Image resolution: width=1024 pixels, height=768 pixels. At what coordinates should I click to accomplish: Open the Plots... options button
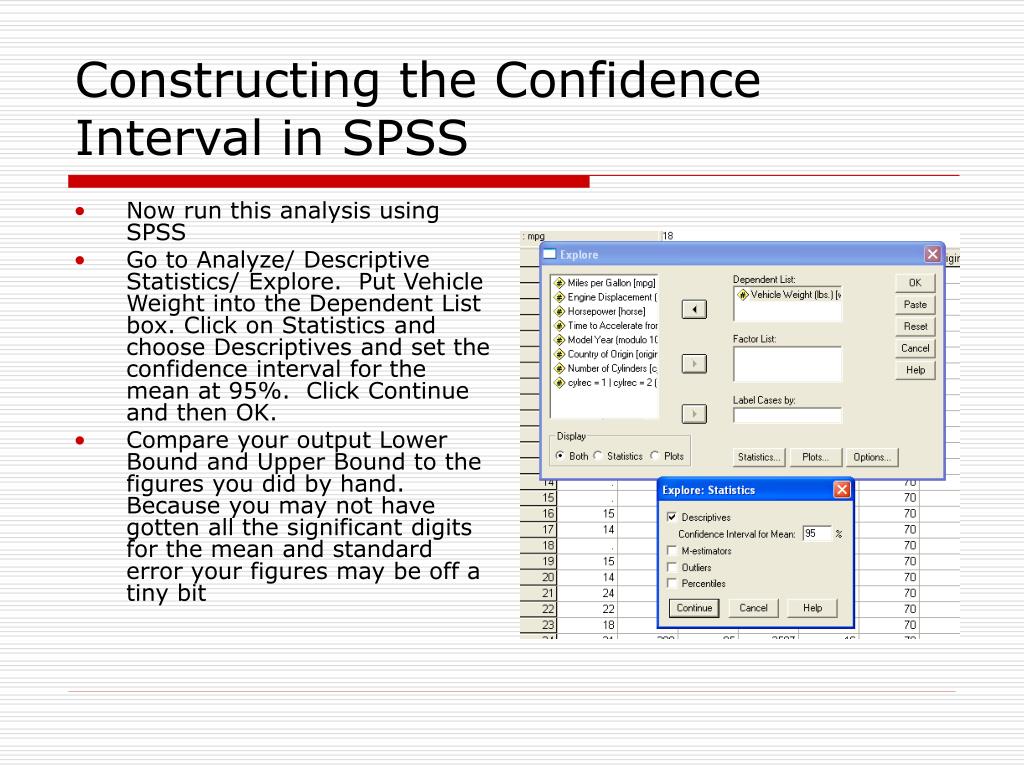(x=816, y=457)
